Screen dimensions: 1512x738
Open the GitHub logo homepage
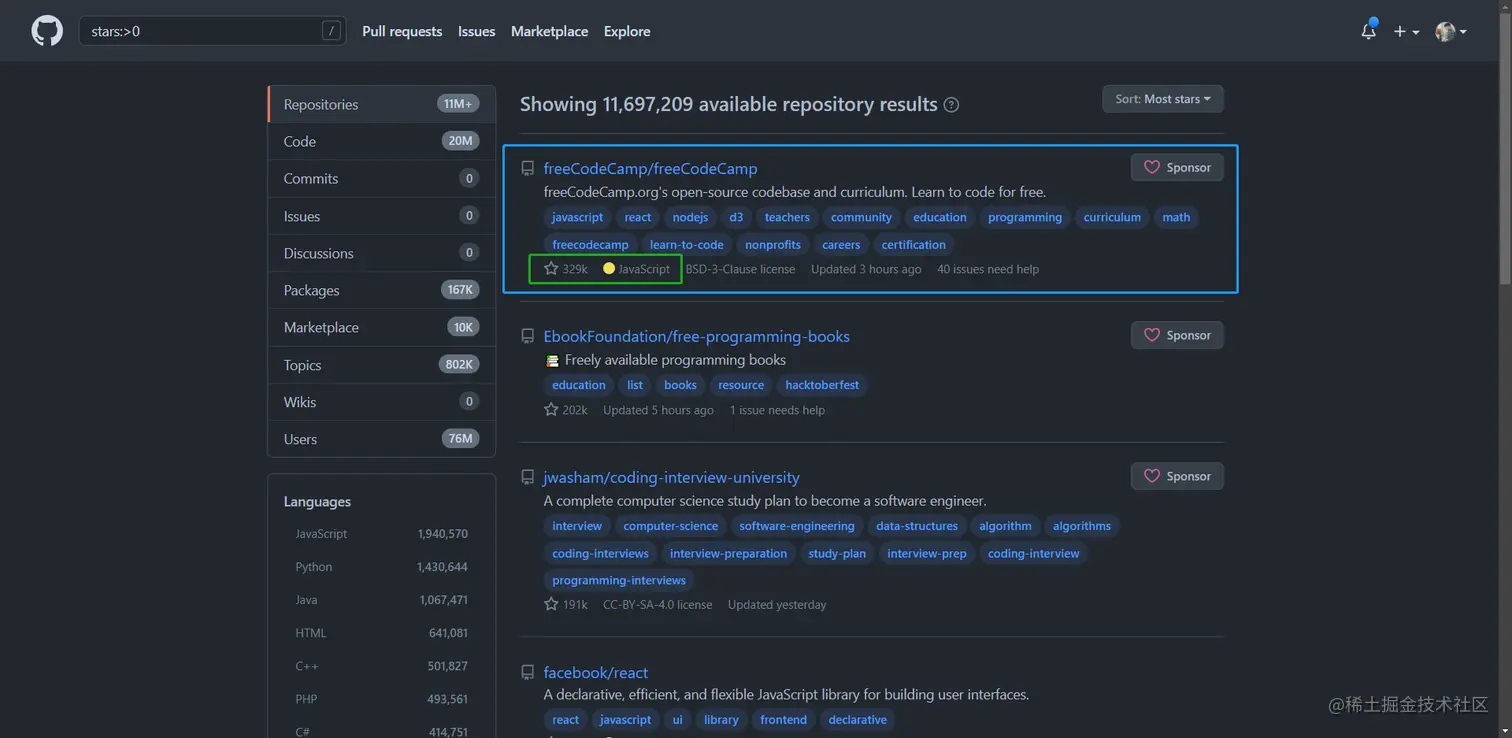[x=47, y=31]
